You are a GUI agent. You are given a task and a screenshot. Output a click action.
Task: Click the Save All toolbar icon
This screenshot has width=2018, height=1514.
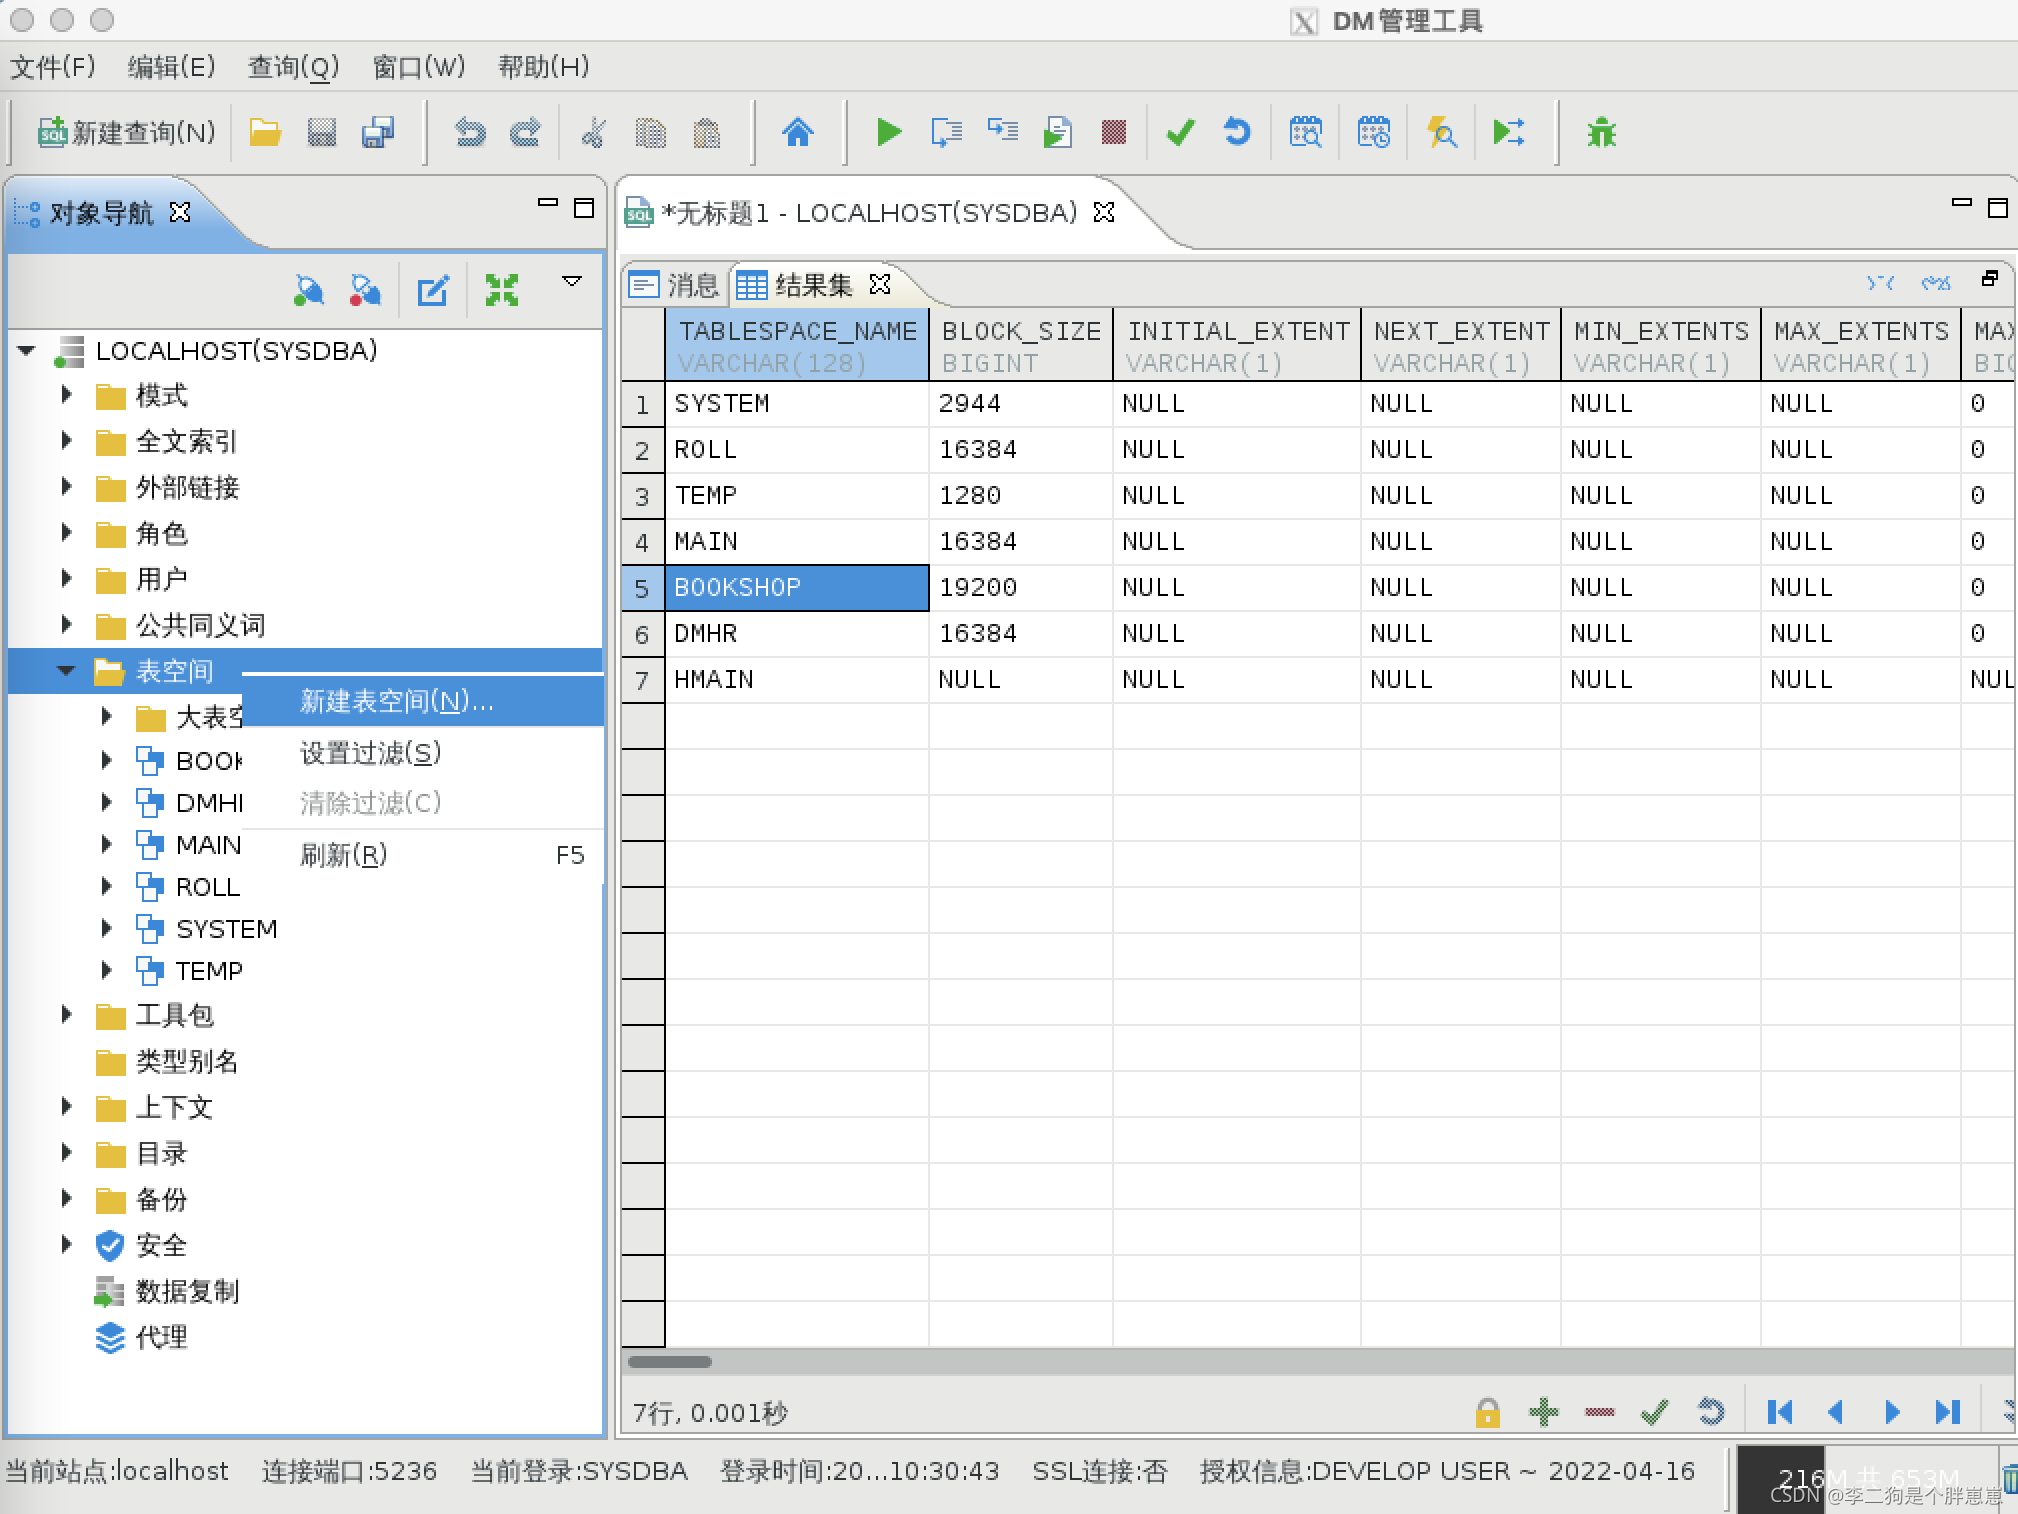pos(378,132)
